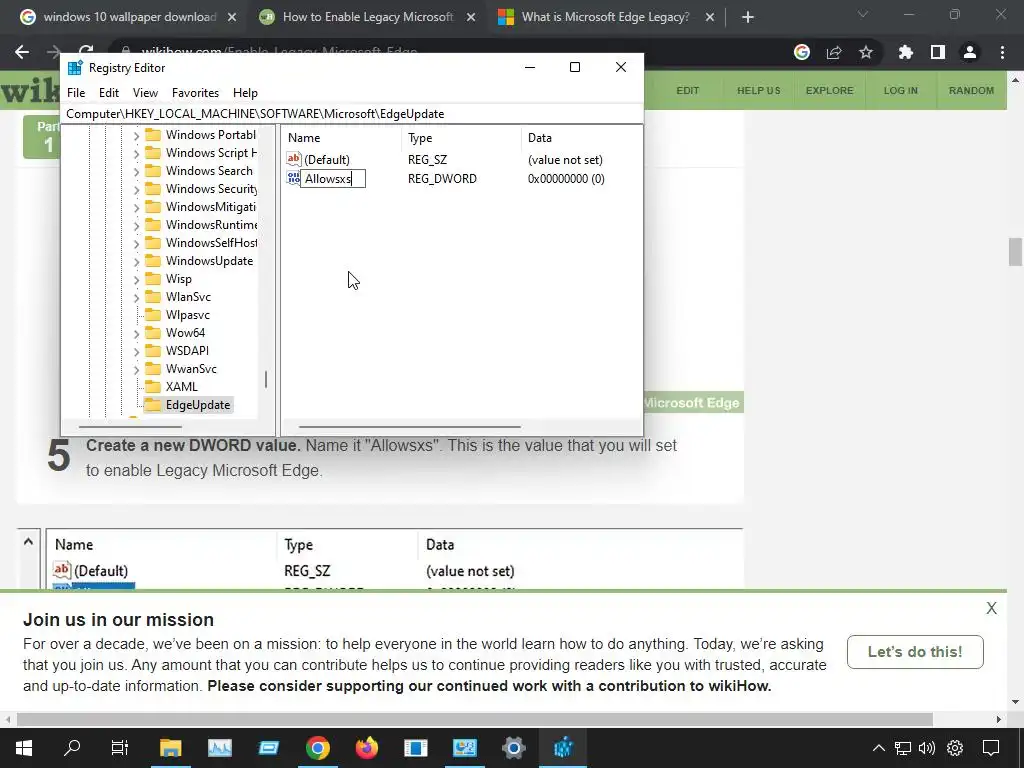Open the Windows Start menu
Viewport: 1024px width, 768px height.
24,748
